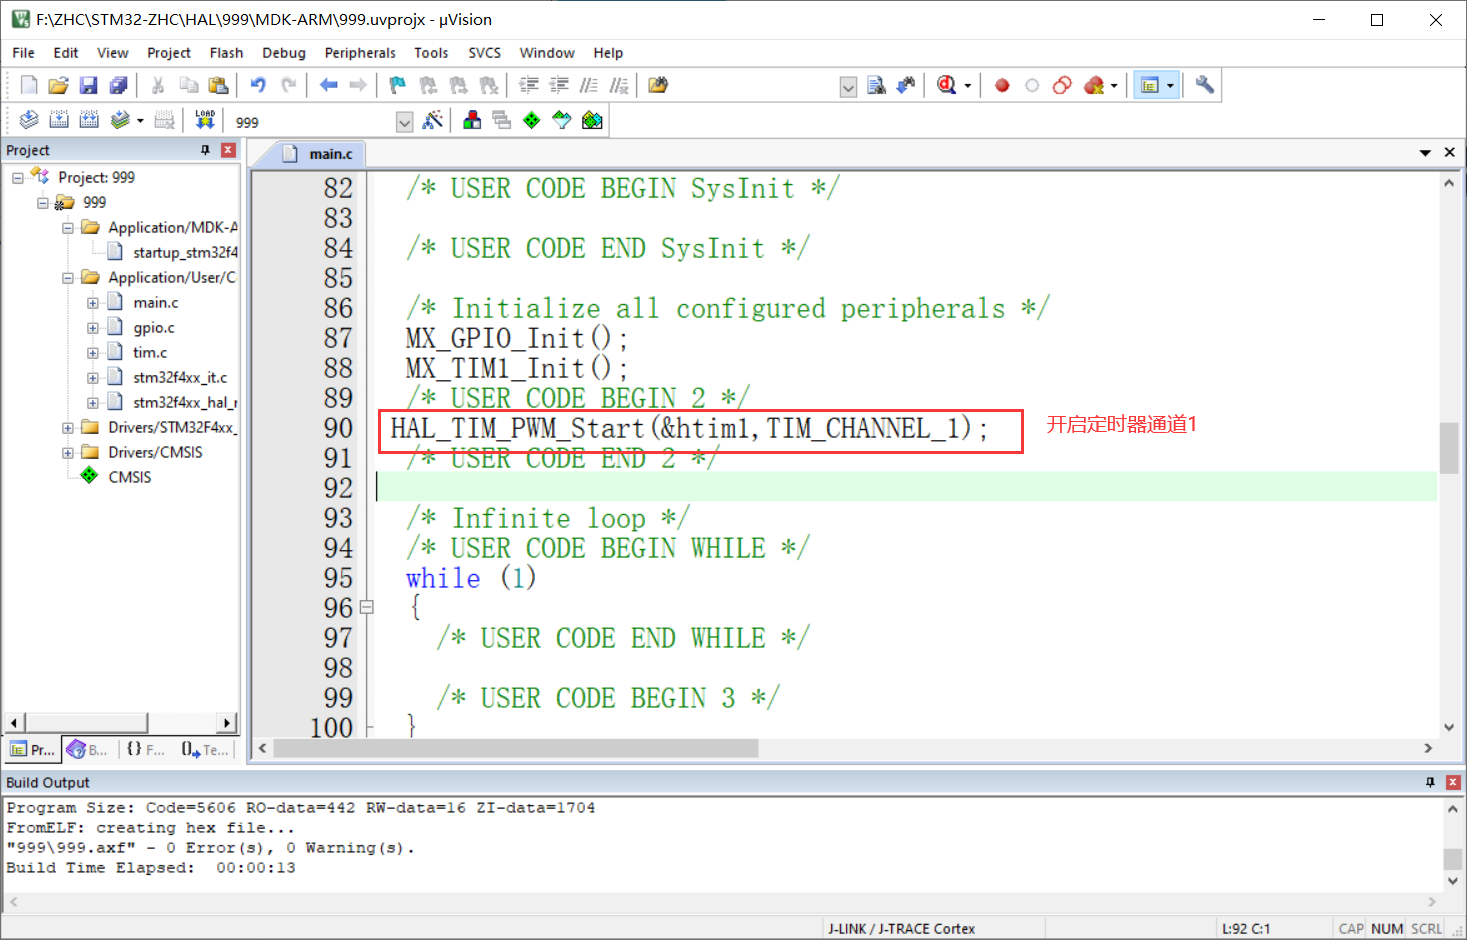Insert or remove a breakpoint
This screenshot has height=940, width=1467.
[x=1002, y=85]
